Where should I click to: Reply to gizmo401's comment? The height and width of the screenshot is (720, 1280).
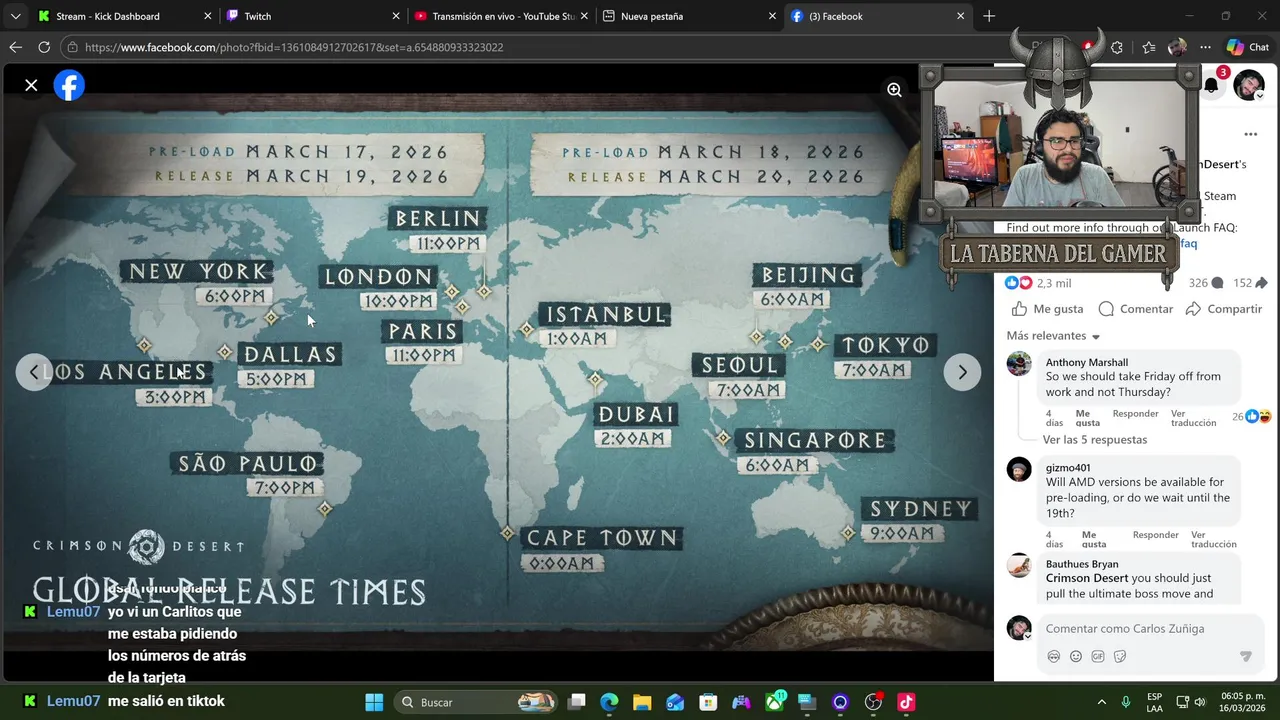pos(1155,535)
